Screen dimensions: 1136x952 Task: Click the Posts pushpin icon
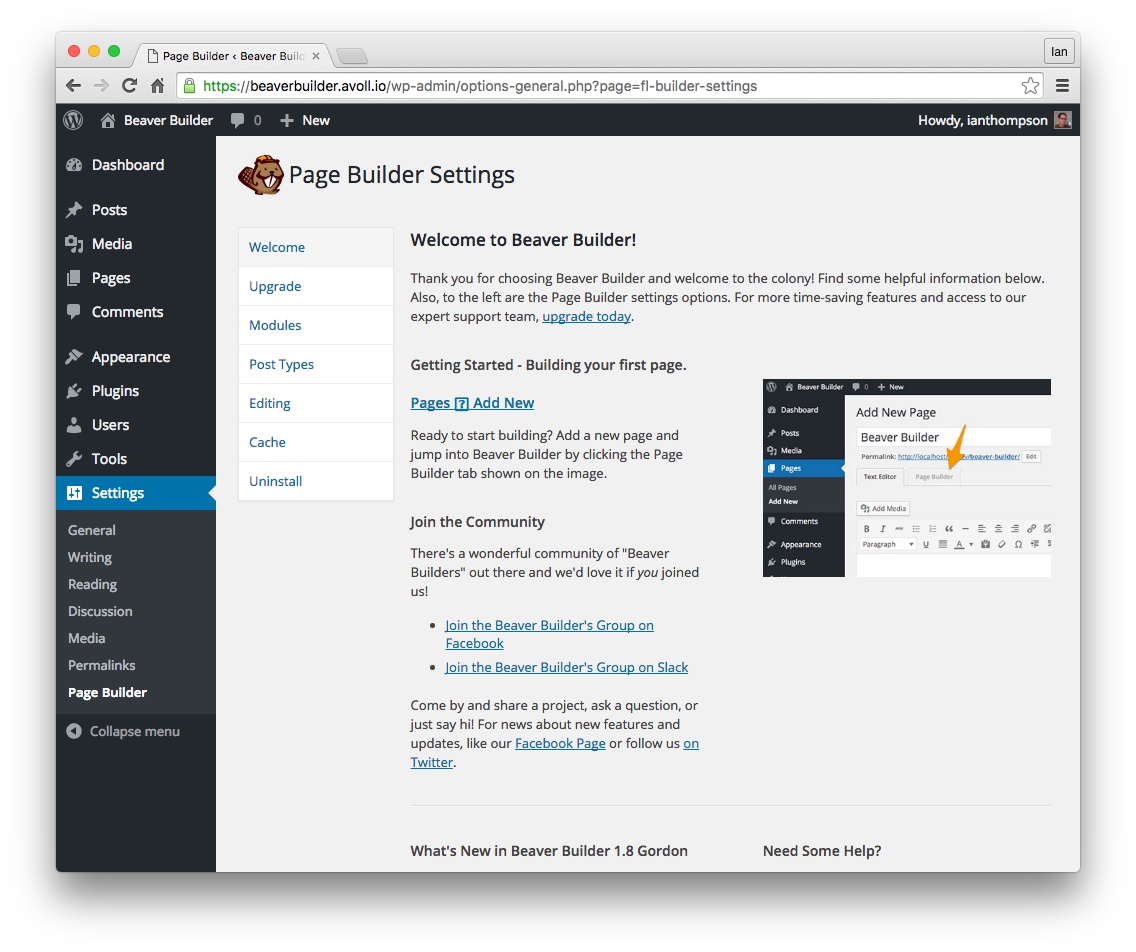pos(74,209)
